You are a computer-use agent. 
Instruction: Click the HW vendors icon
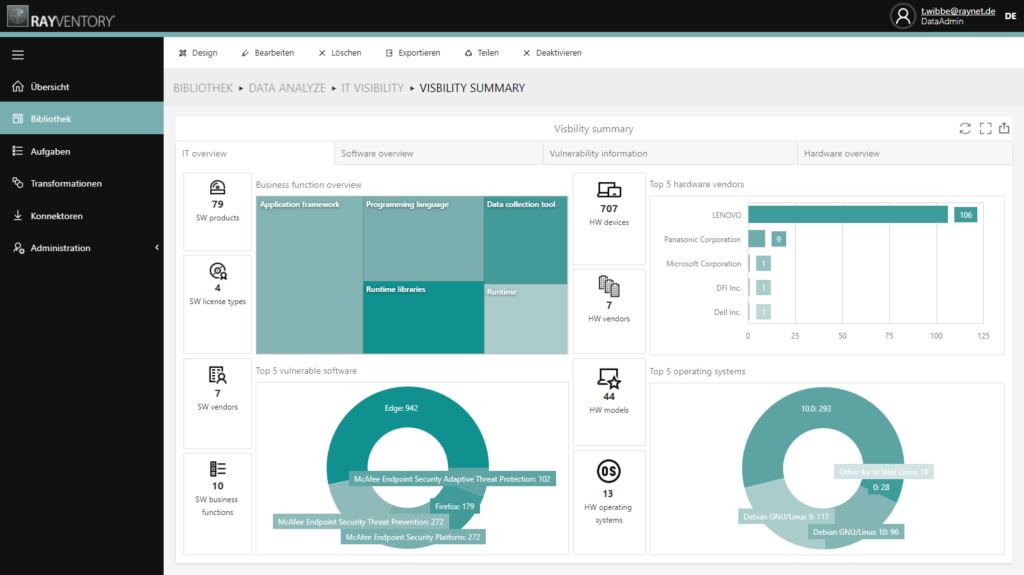click(x=609, y=286)
